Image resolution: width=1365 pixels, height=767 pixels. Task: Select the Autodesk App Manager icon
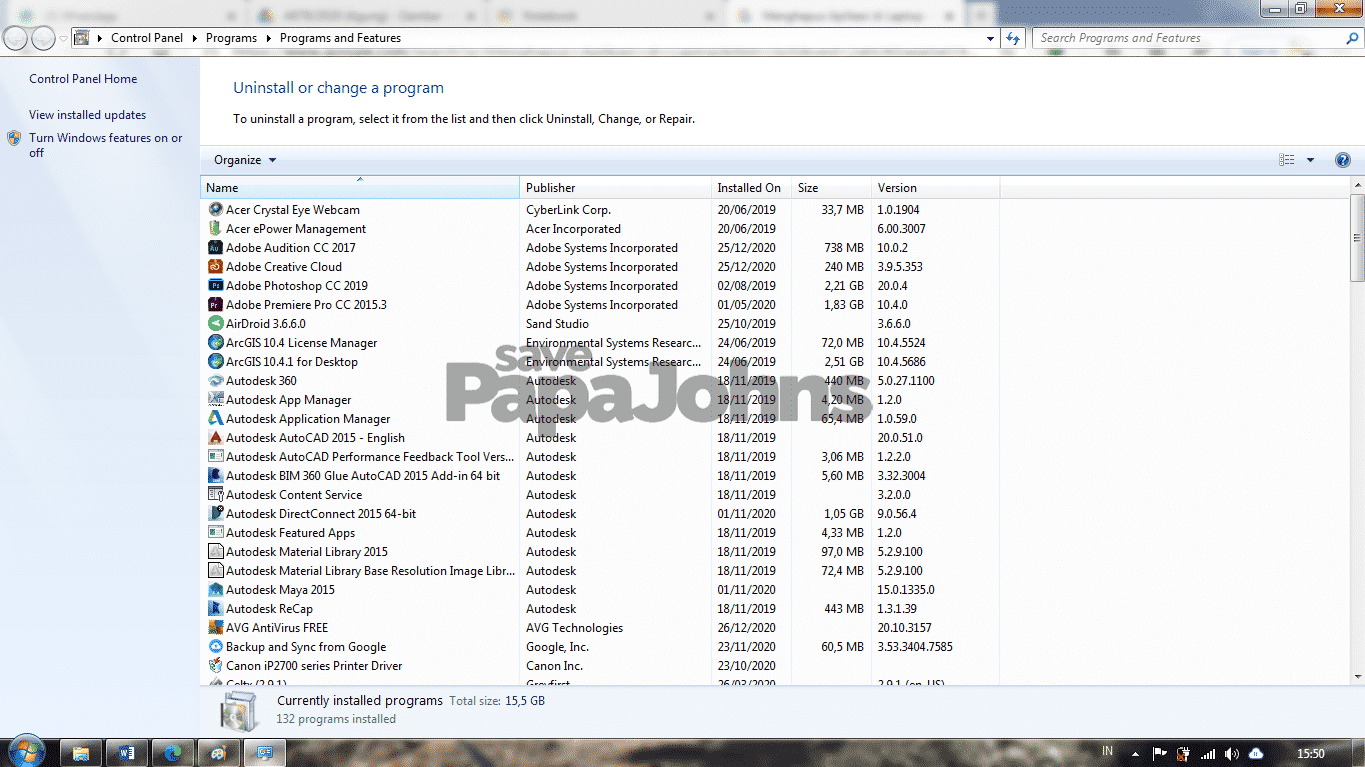(215, 400)
